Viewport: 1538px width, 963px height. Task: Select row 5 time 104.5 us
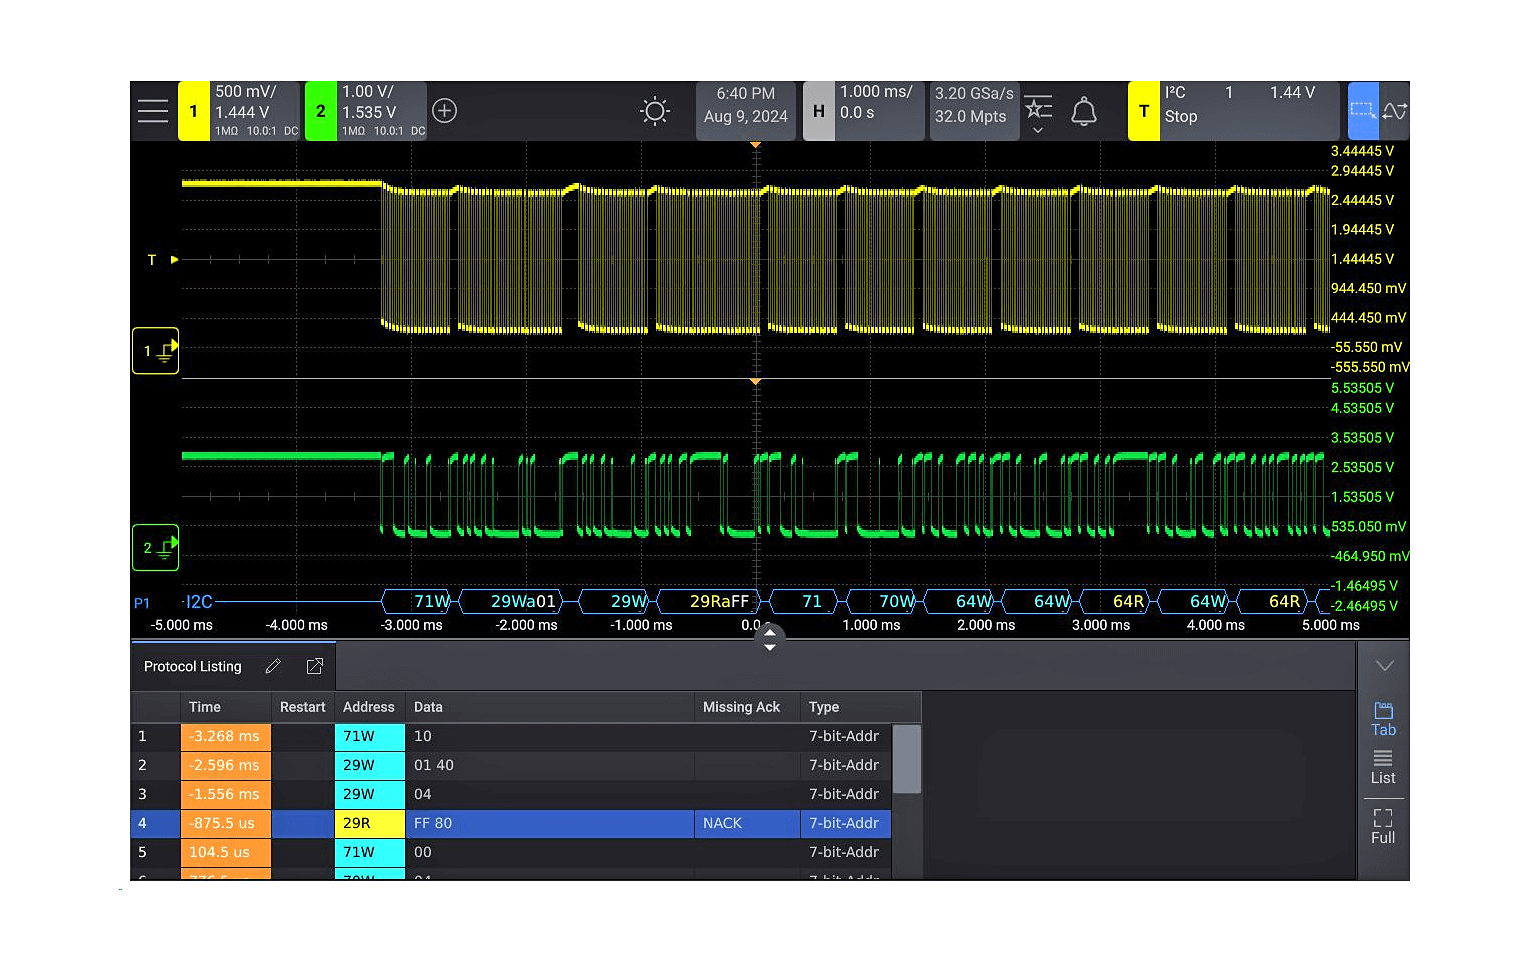point(226,852)
